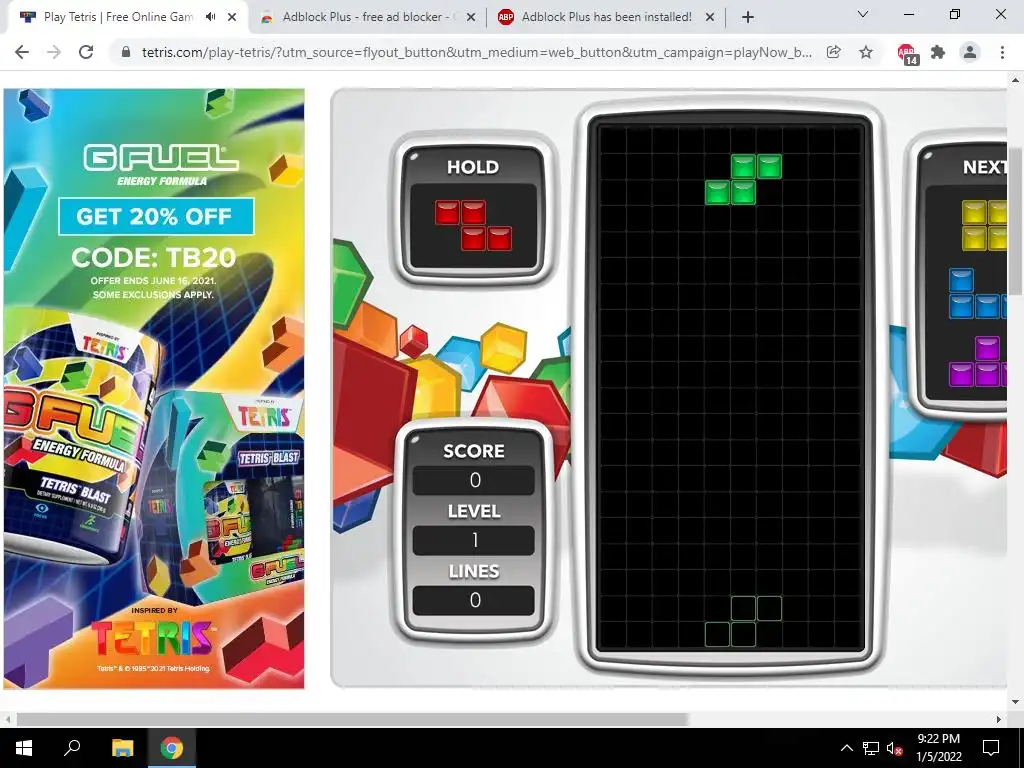Click the vertical scrollbar down arrow

tap(1016, 702)
